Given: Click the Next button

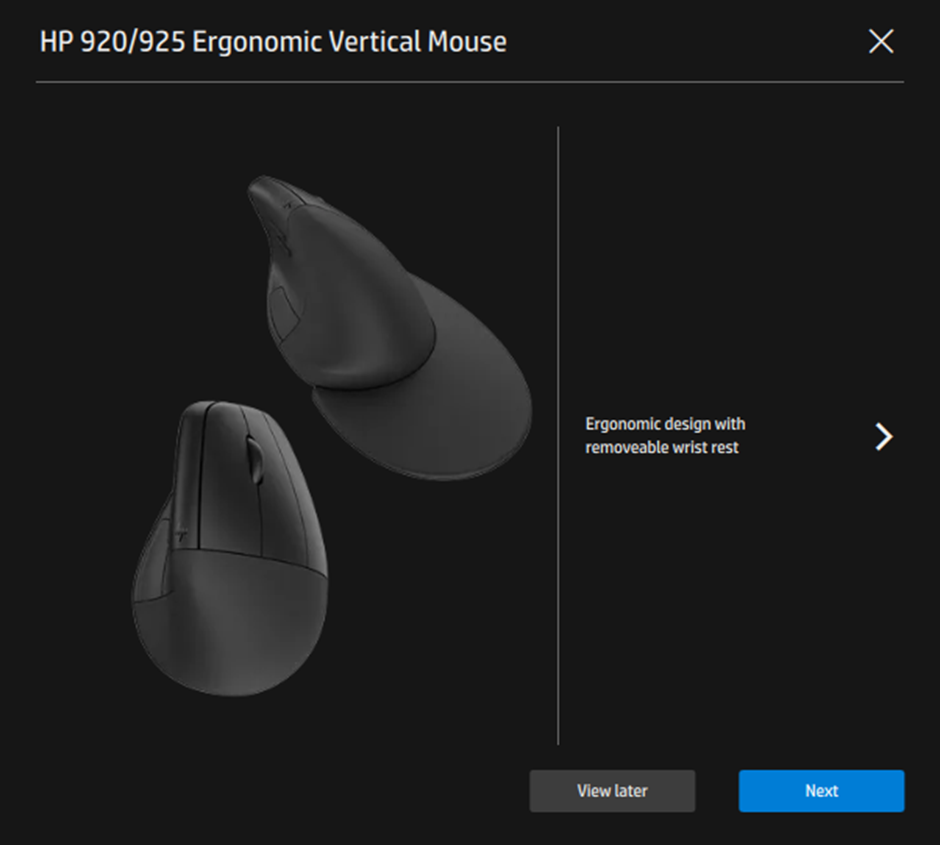Looking at the screenshot, I should point(821,791).
